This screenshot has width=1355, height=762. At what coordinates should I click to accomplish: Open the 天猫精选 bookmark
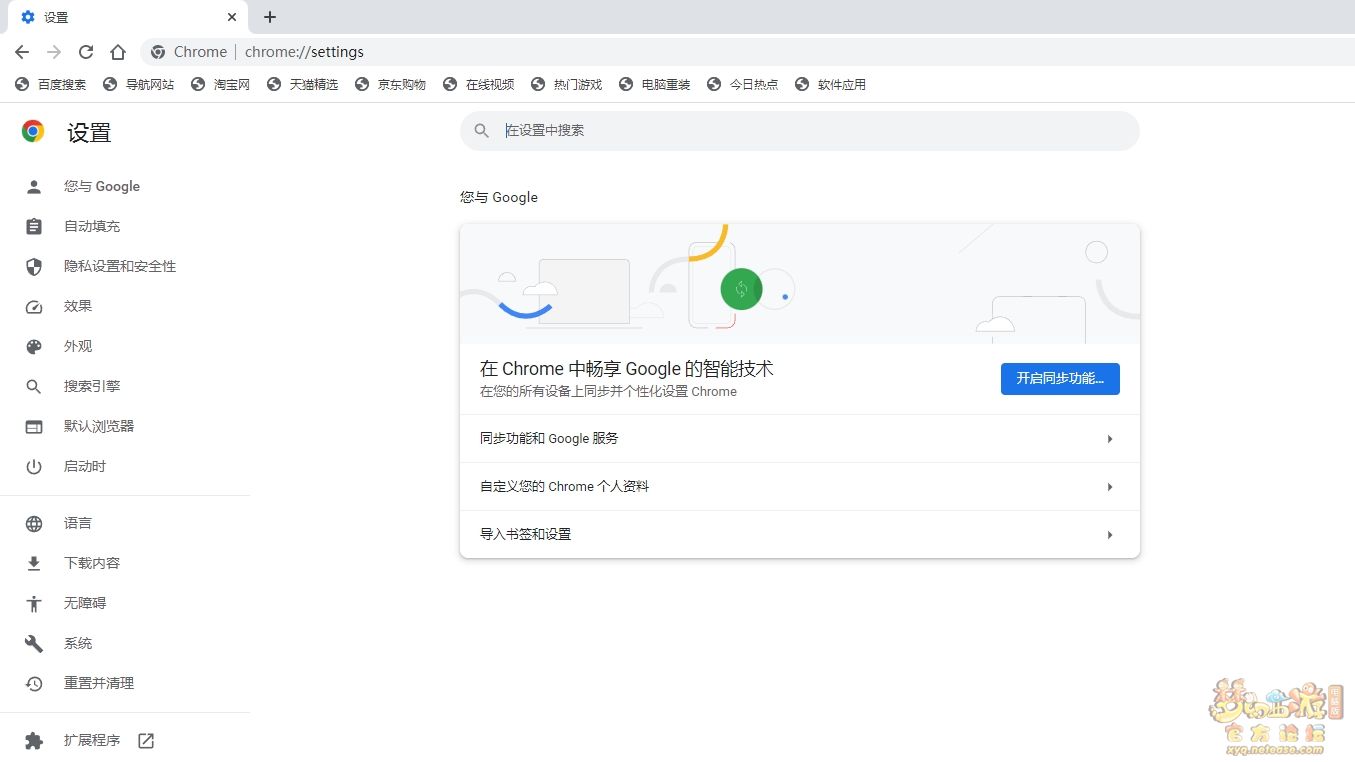coord(303,84)
